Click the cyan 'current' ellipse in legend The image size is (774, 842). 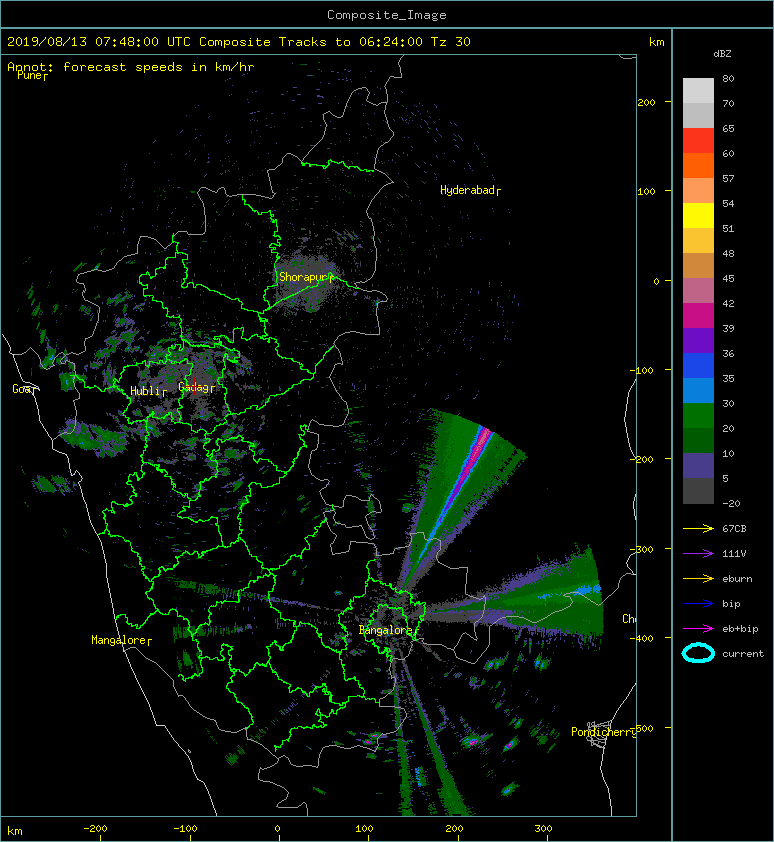pos(698,653)
